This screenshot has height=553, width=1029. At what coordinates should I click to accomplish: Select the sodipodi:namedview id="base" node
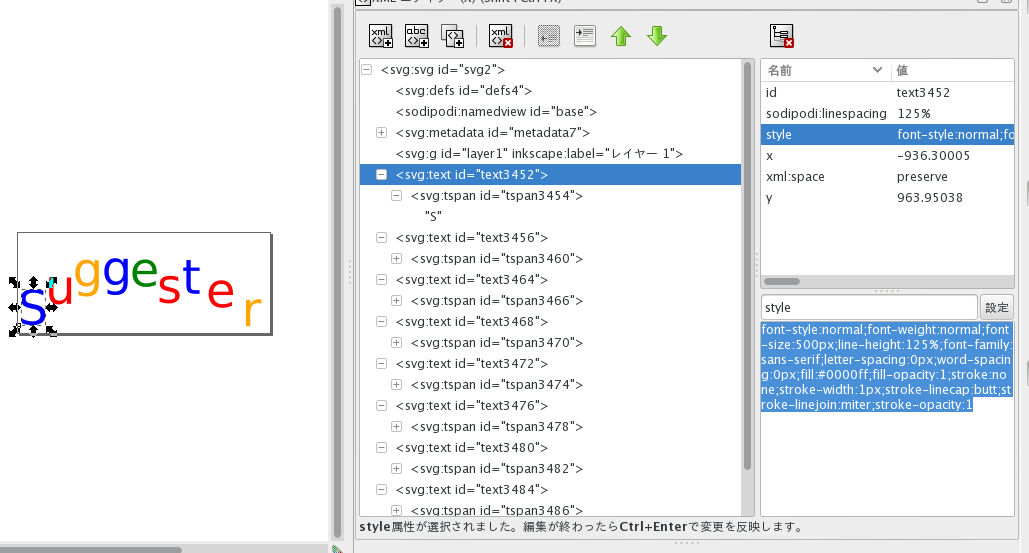pyautogui.click(x=496, y=112)
